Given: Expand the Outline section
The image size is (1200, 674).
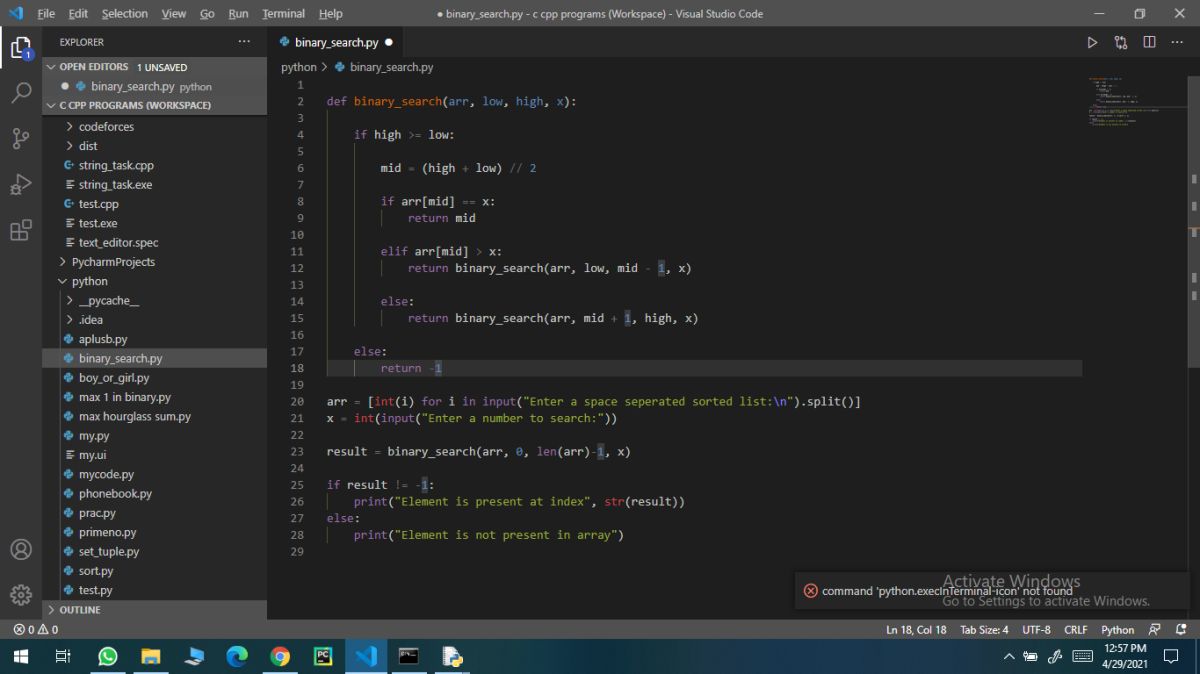Looking at the screenshot, I should [155, 610].
